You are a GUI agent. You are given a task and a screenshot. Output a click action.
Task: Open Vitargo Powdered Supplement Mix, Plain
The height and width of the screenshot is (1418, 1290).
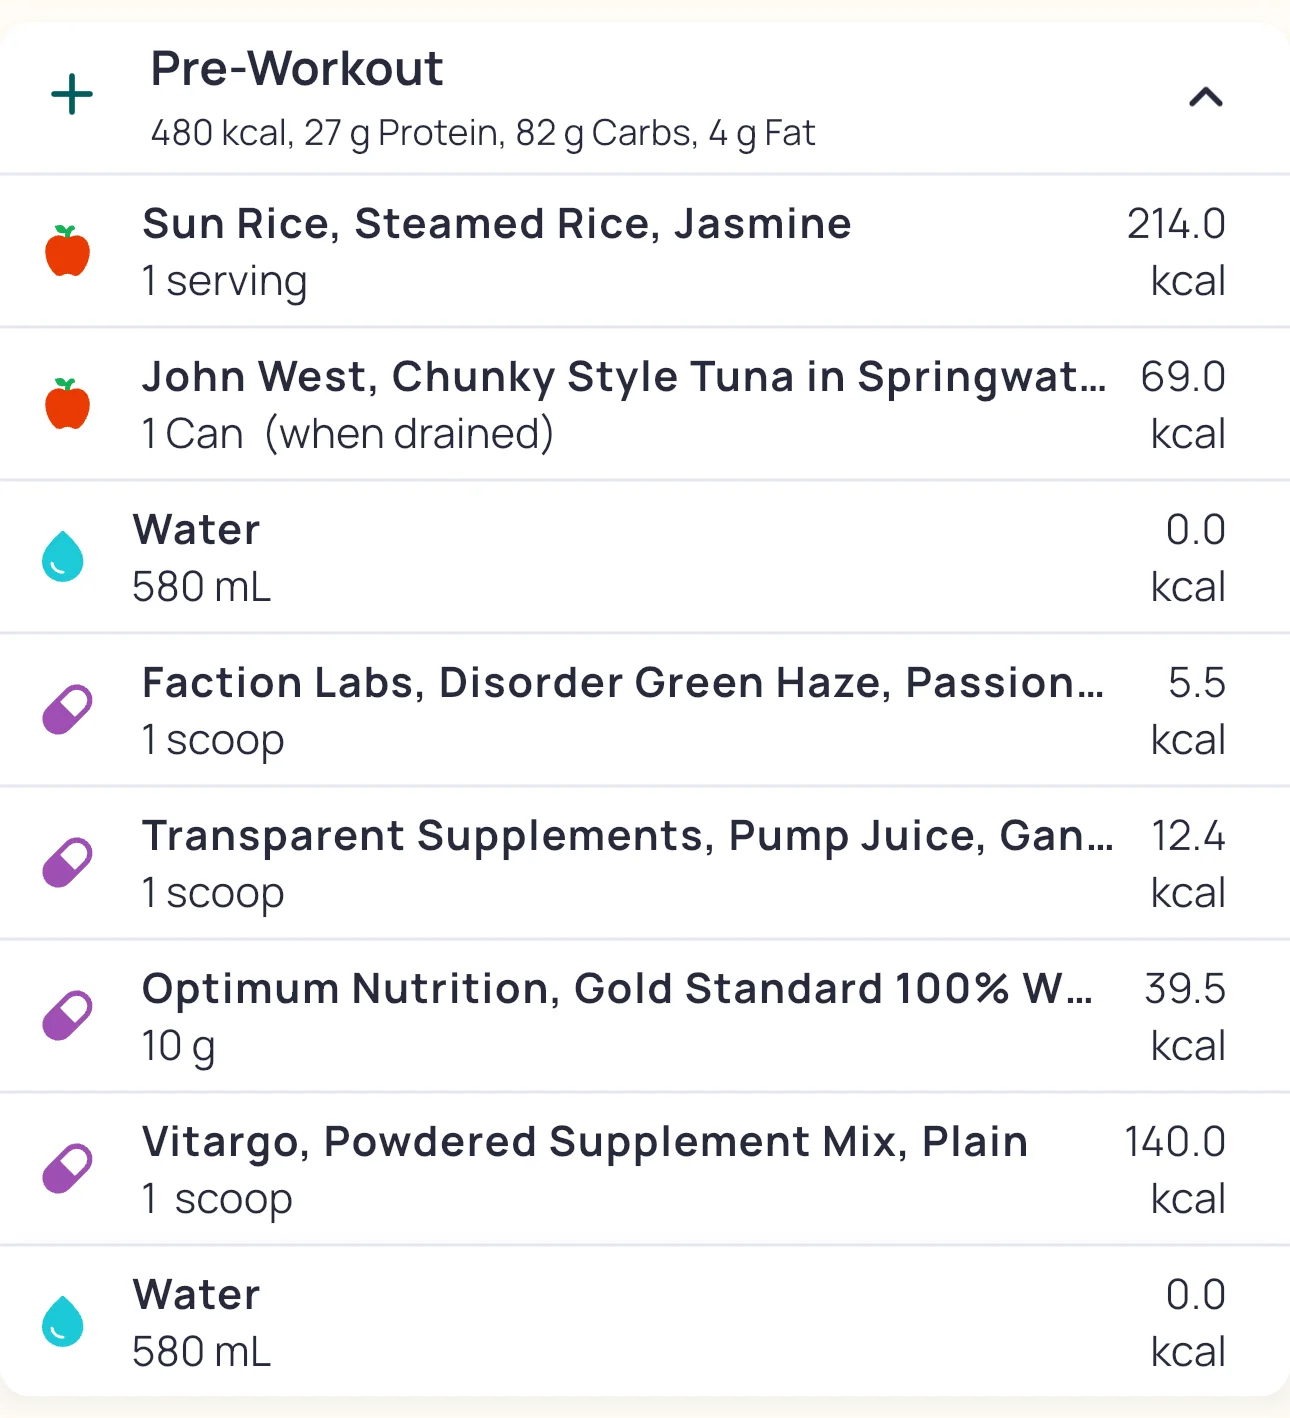(585, 1142)
